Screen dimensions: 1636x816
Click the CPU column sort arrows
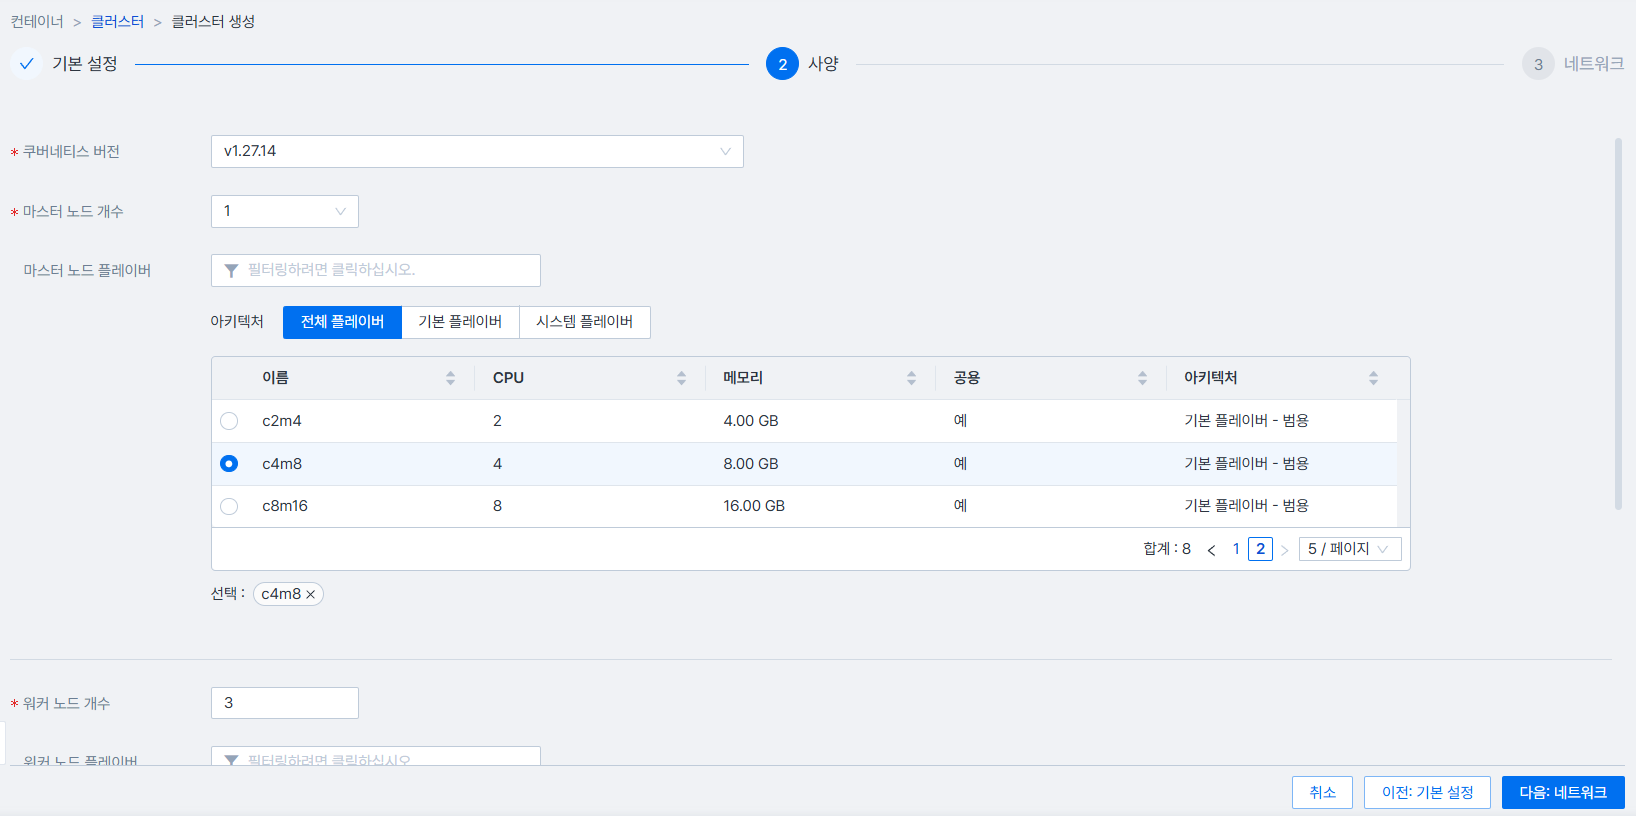681,378
